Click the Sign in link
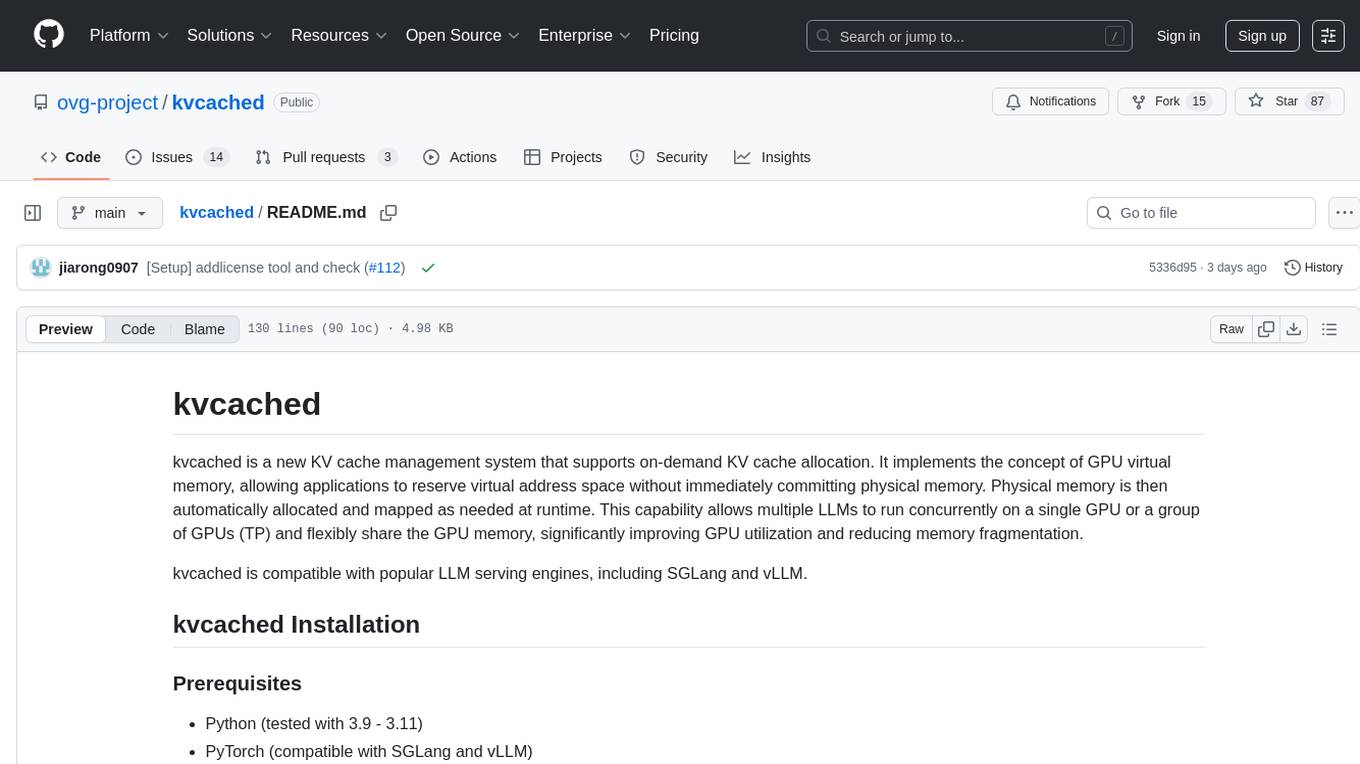This screenshot has width=1360, height=764. click(x=1178, y=36)
